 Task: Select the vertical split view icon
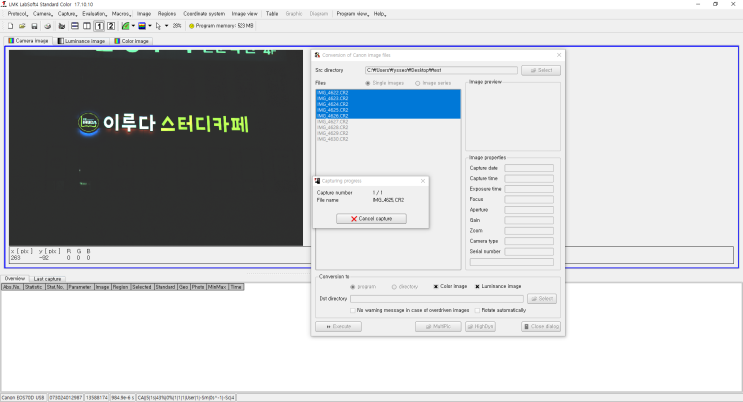87,26
